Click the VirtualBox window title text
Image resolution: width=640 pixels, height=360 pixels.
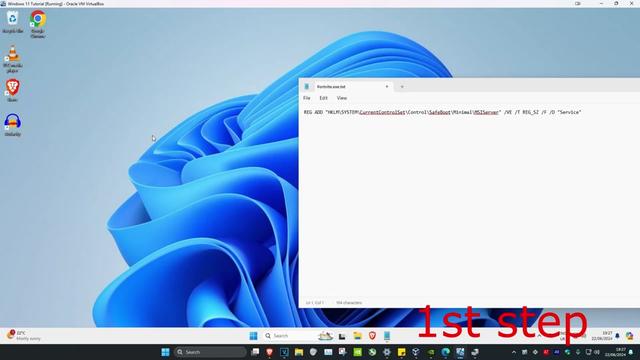(56, 3)
